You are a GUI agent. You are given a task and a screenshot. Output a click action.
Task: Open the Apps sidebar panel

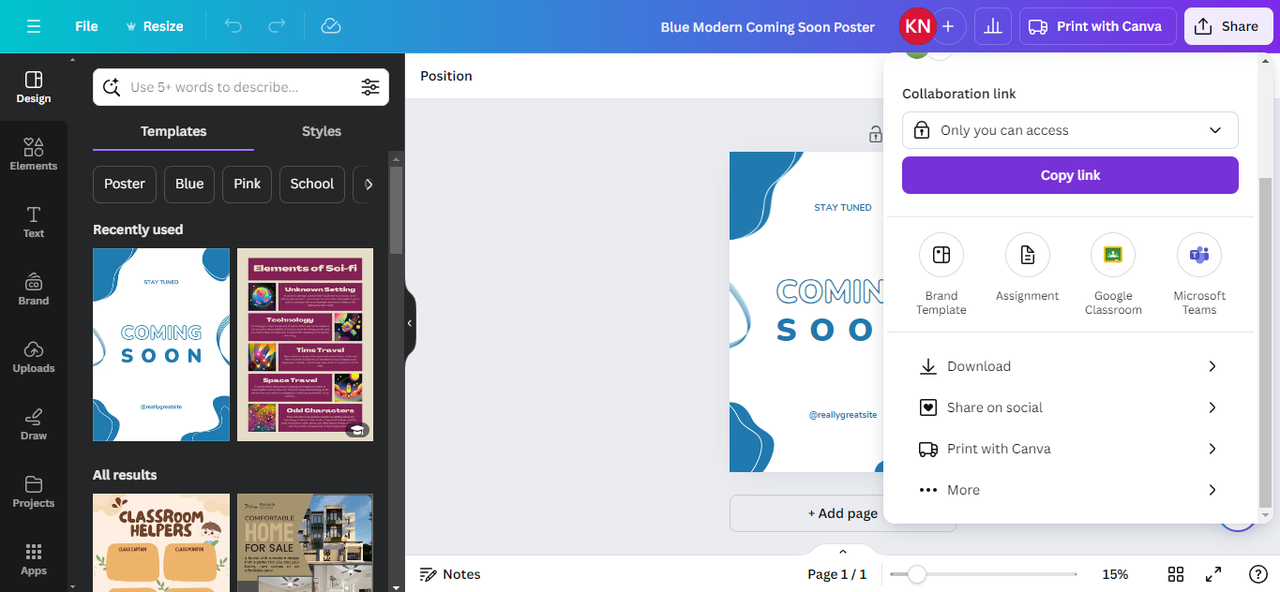pos(33,559)
